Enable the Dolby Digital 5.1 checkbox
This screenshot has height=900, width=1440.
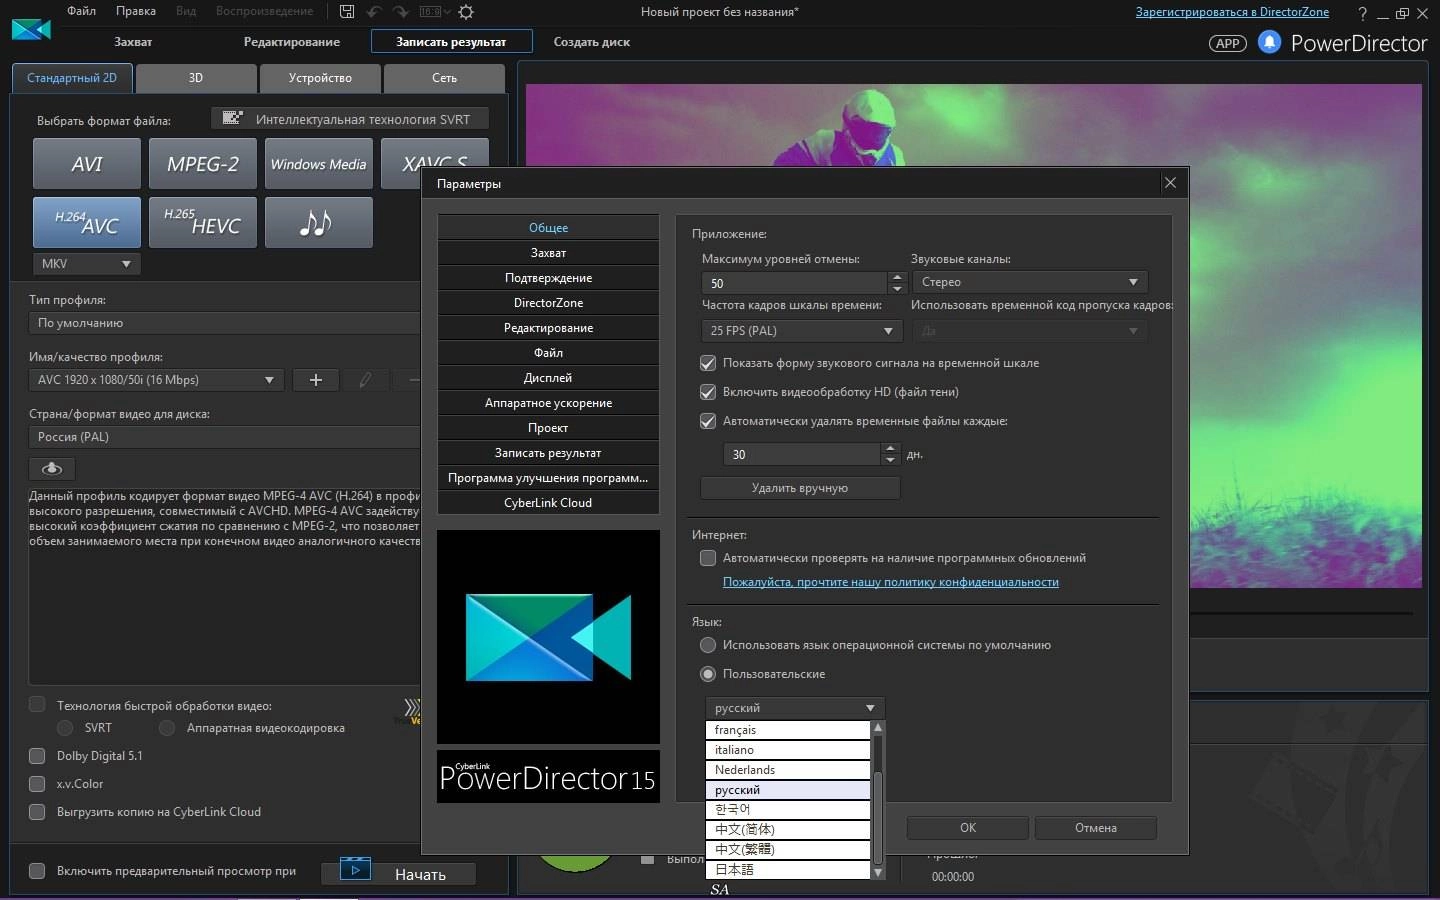(x=37, y=756)
